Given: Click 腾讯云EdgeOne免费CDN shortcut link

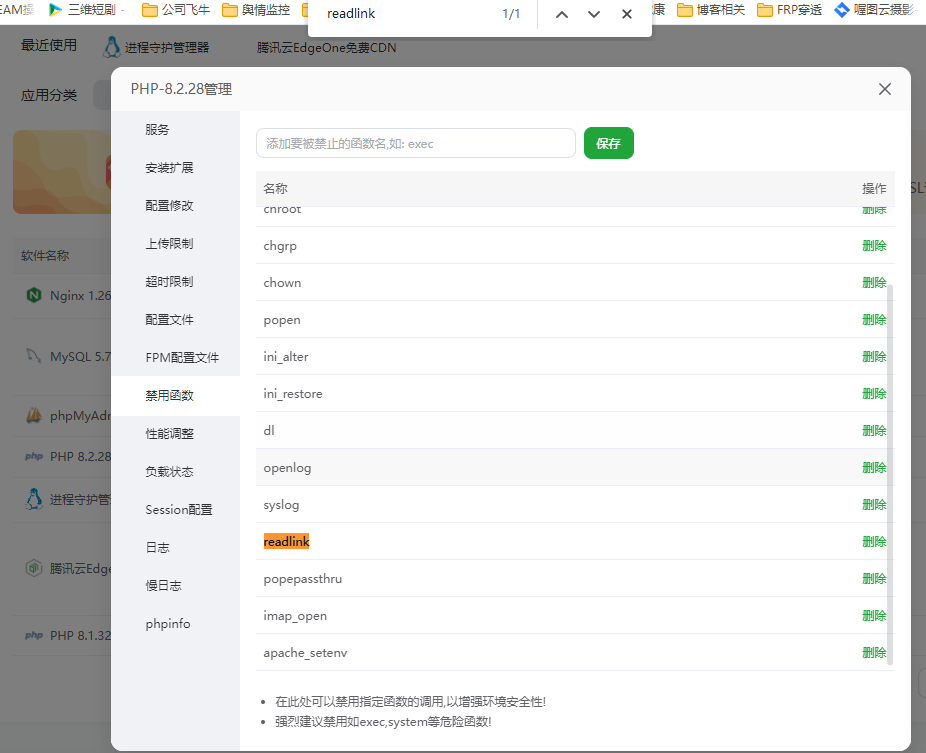Looking at the screenshot, I should 326,46.
